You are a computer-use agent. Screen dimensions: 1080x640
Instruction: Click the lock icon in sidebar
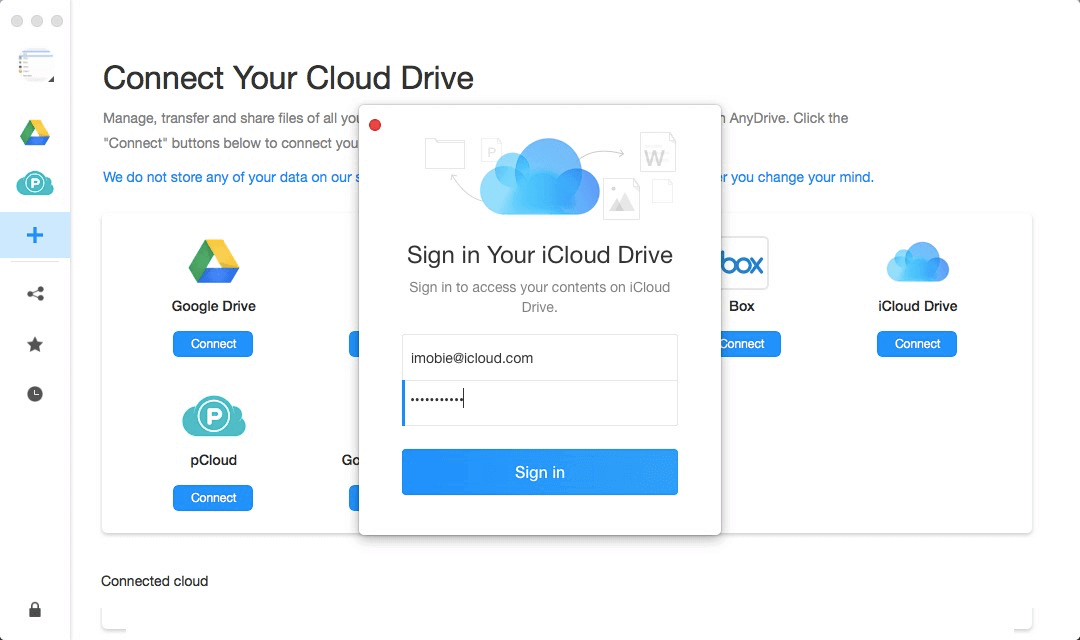coord(34,610)
